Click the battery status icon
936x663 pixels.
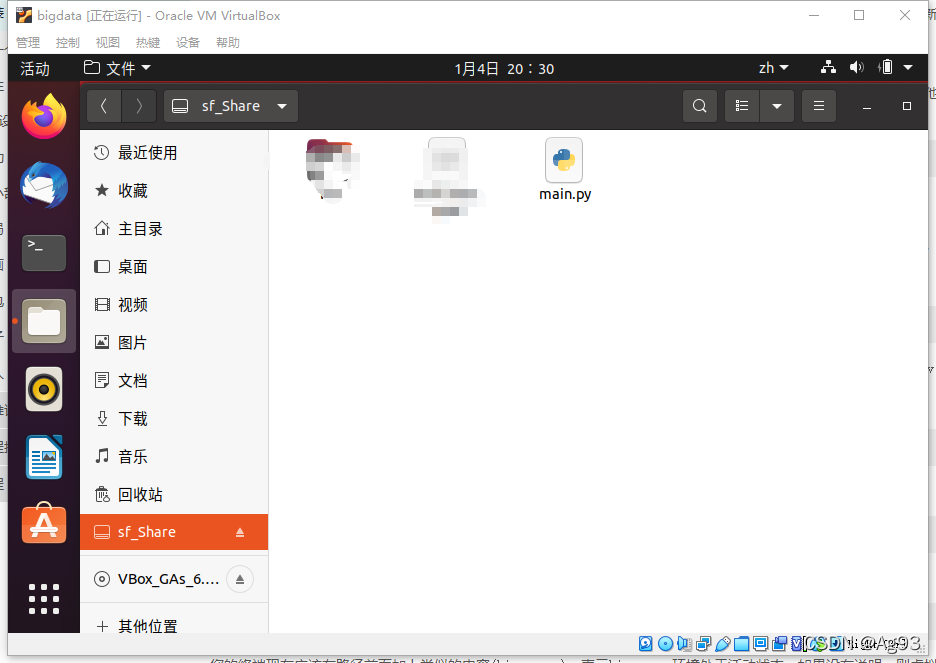886,67
